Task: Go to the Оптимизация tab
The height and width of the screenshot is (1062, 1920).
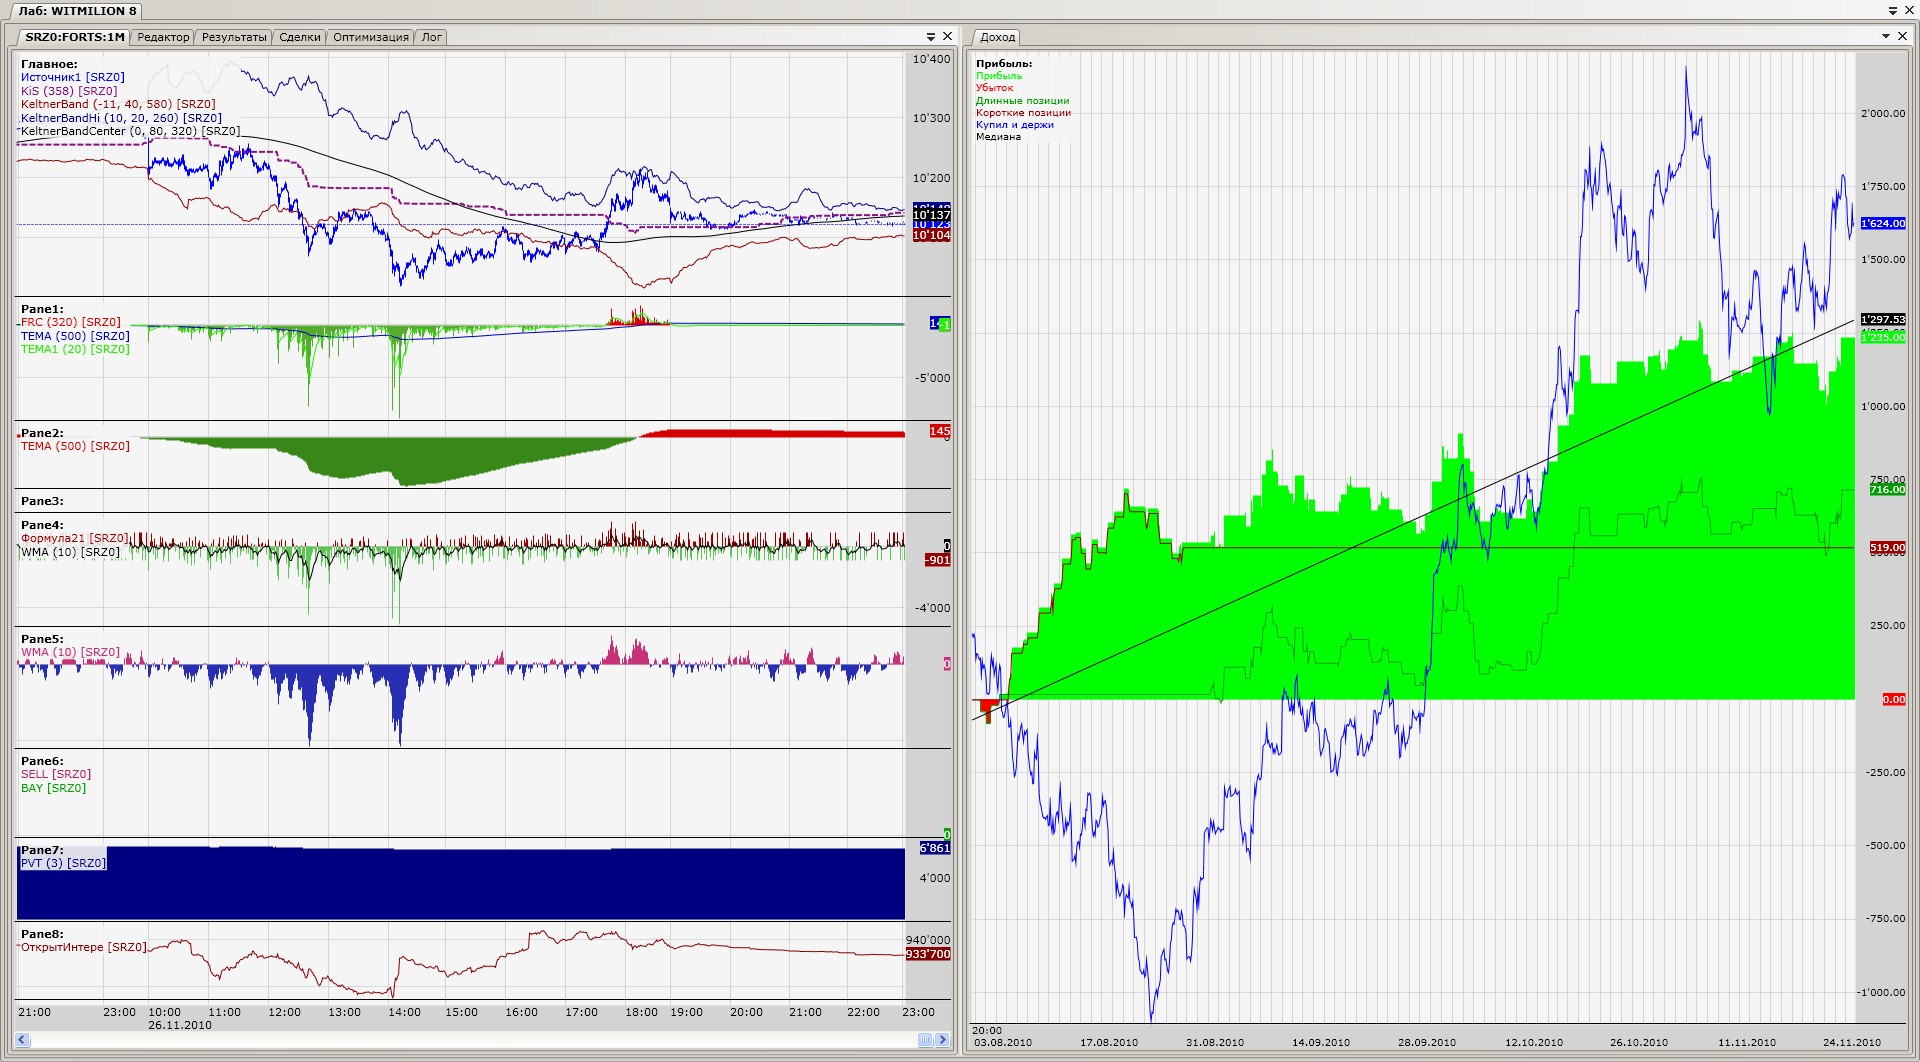Action: 371,37
